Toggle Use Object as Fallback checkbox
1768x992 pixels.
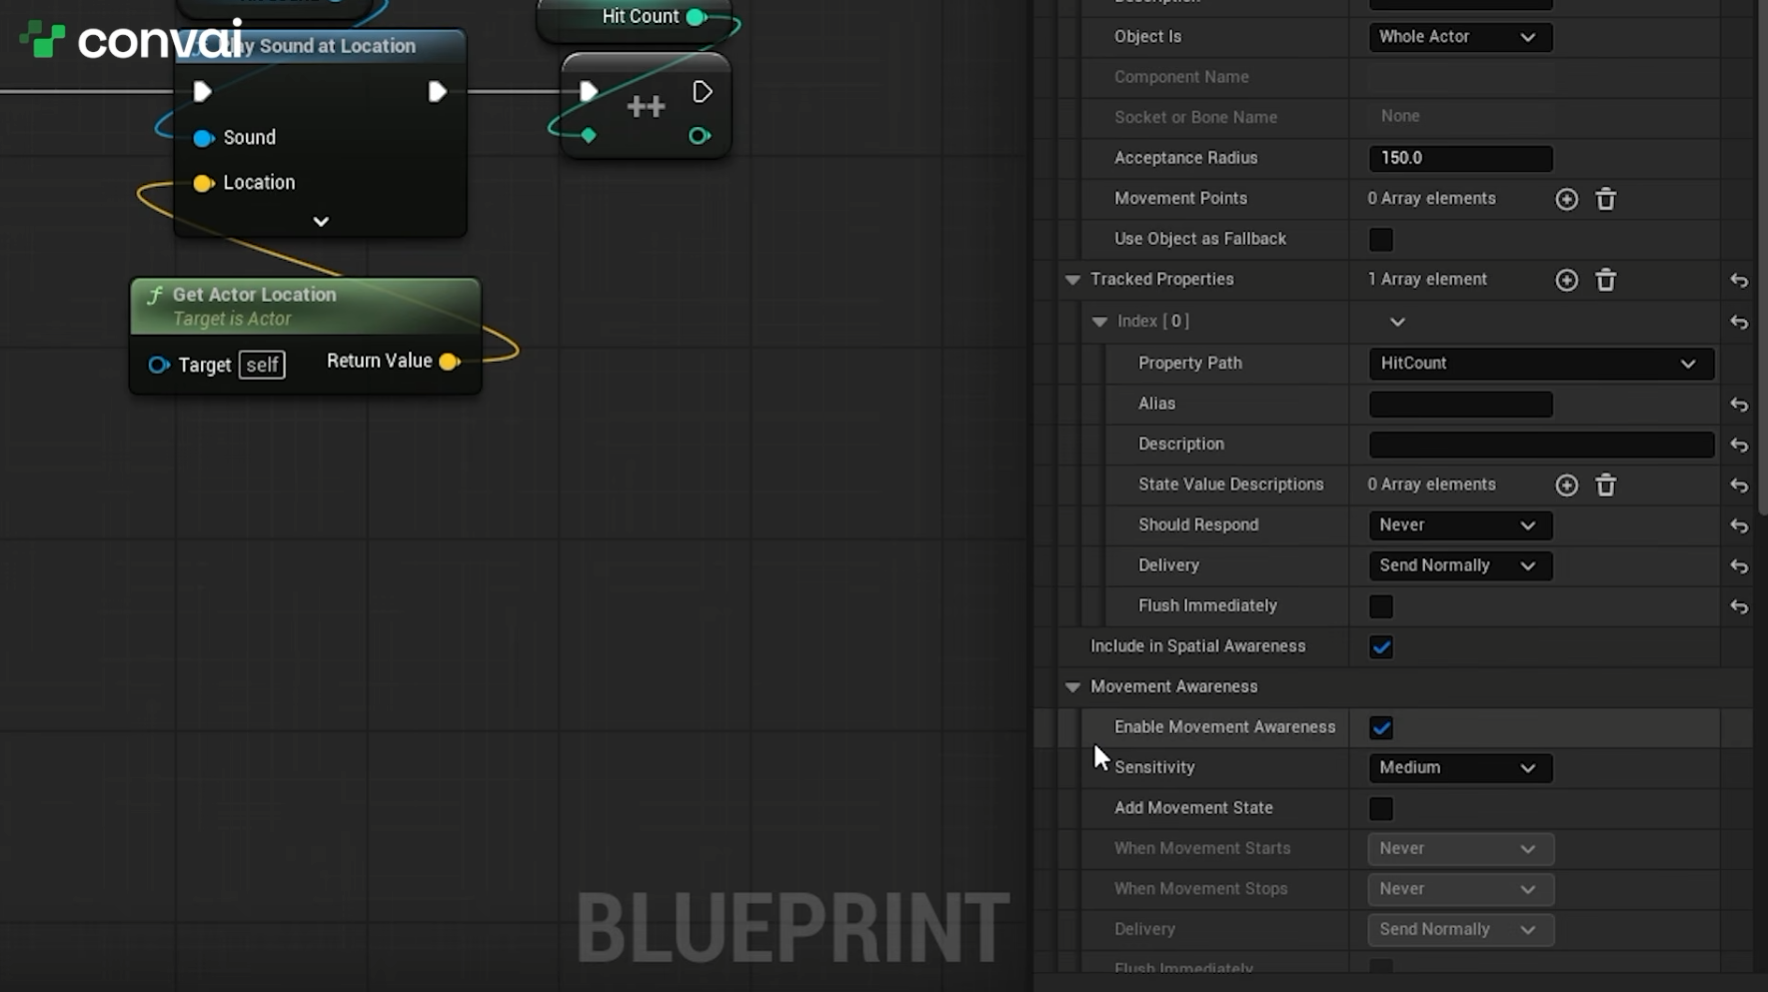[1381, 240]
